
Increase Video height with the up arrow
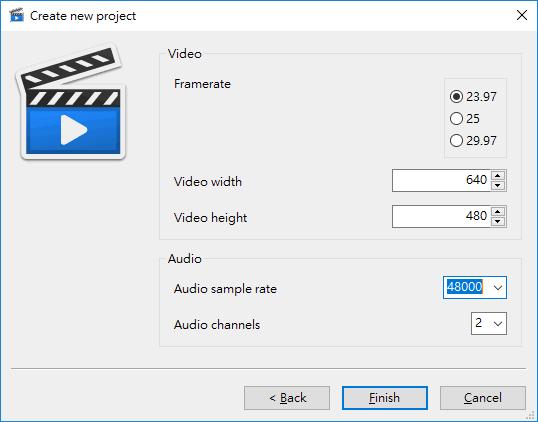[498, 212]
